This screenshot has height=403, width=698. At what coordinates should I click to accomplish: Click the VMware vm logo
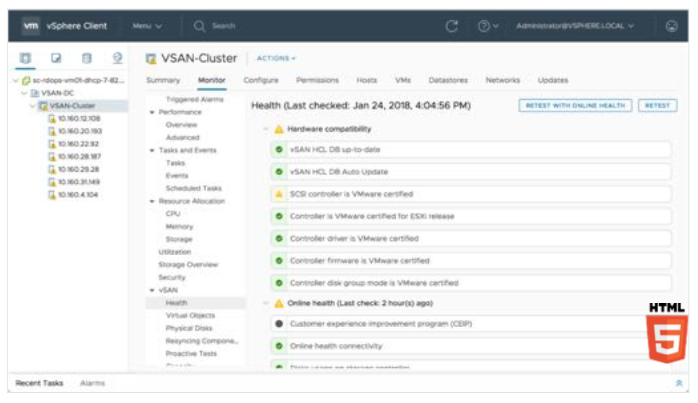click(31, 26)
